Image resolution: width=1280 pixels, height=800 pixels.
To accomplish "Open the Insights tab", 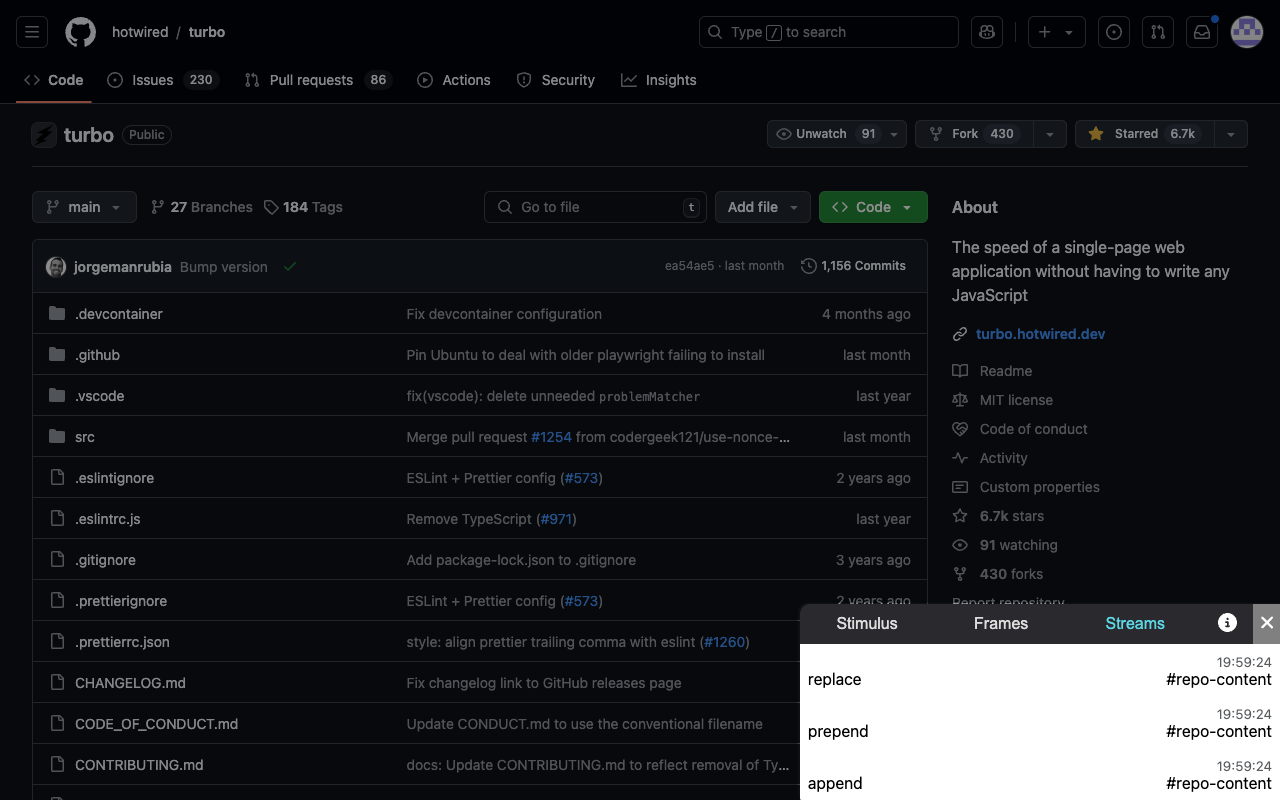I will [658, 80].
